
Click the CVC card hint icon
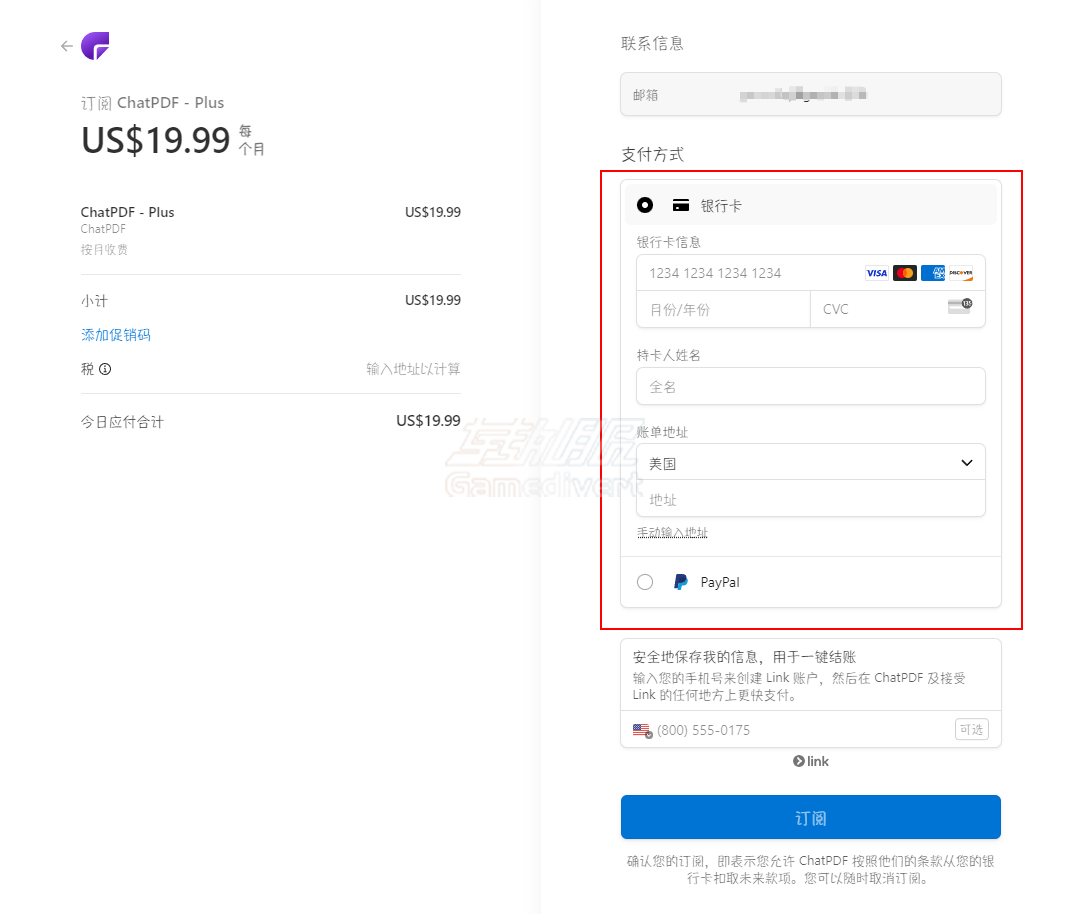(960, 307)
